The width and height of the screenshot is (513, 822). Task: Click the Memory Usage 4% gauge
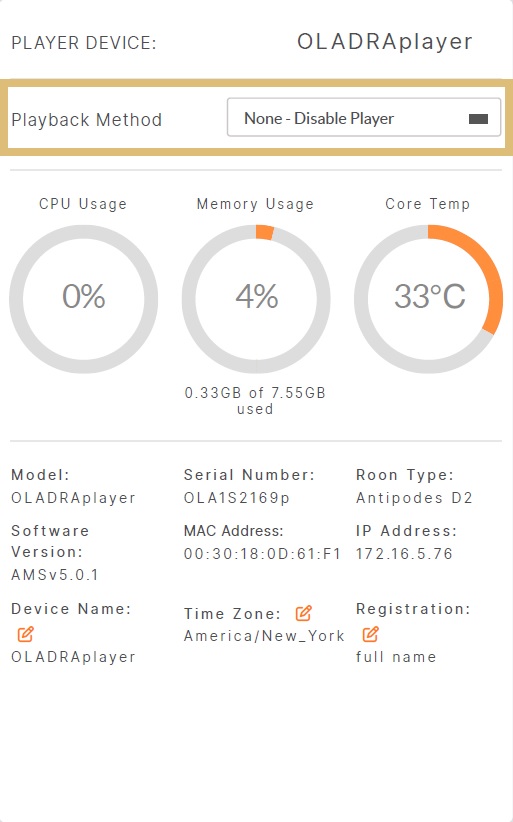pyautogui.click(x=256, y=299)
